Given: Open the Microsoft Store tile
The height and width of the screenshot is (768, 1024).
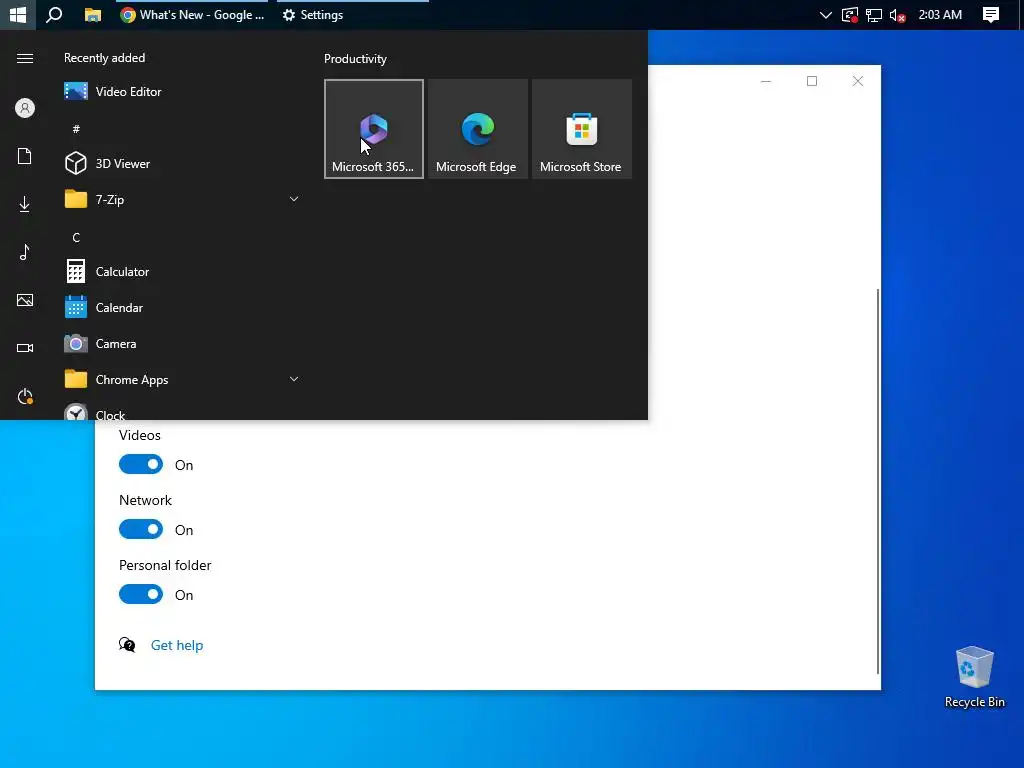Looking at the screenshot, I should click(x=581, y=129).
